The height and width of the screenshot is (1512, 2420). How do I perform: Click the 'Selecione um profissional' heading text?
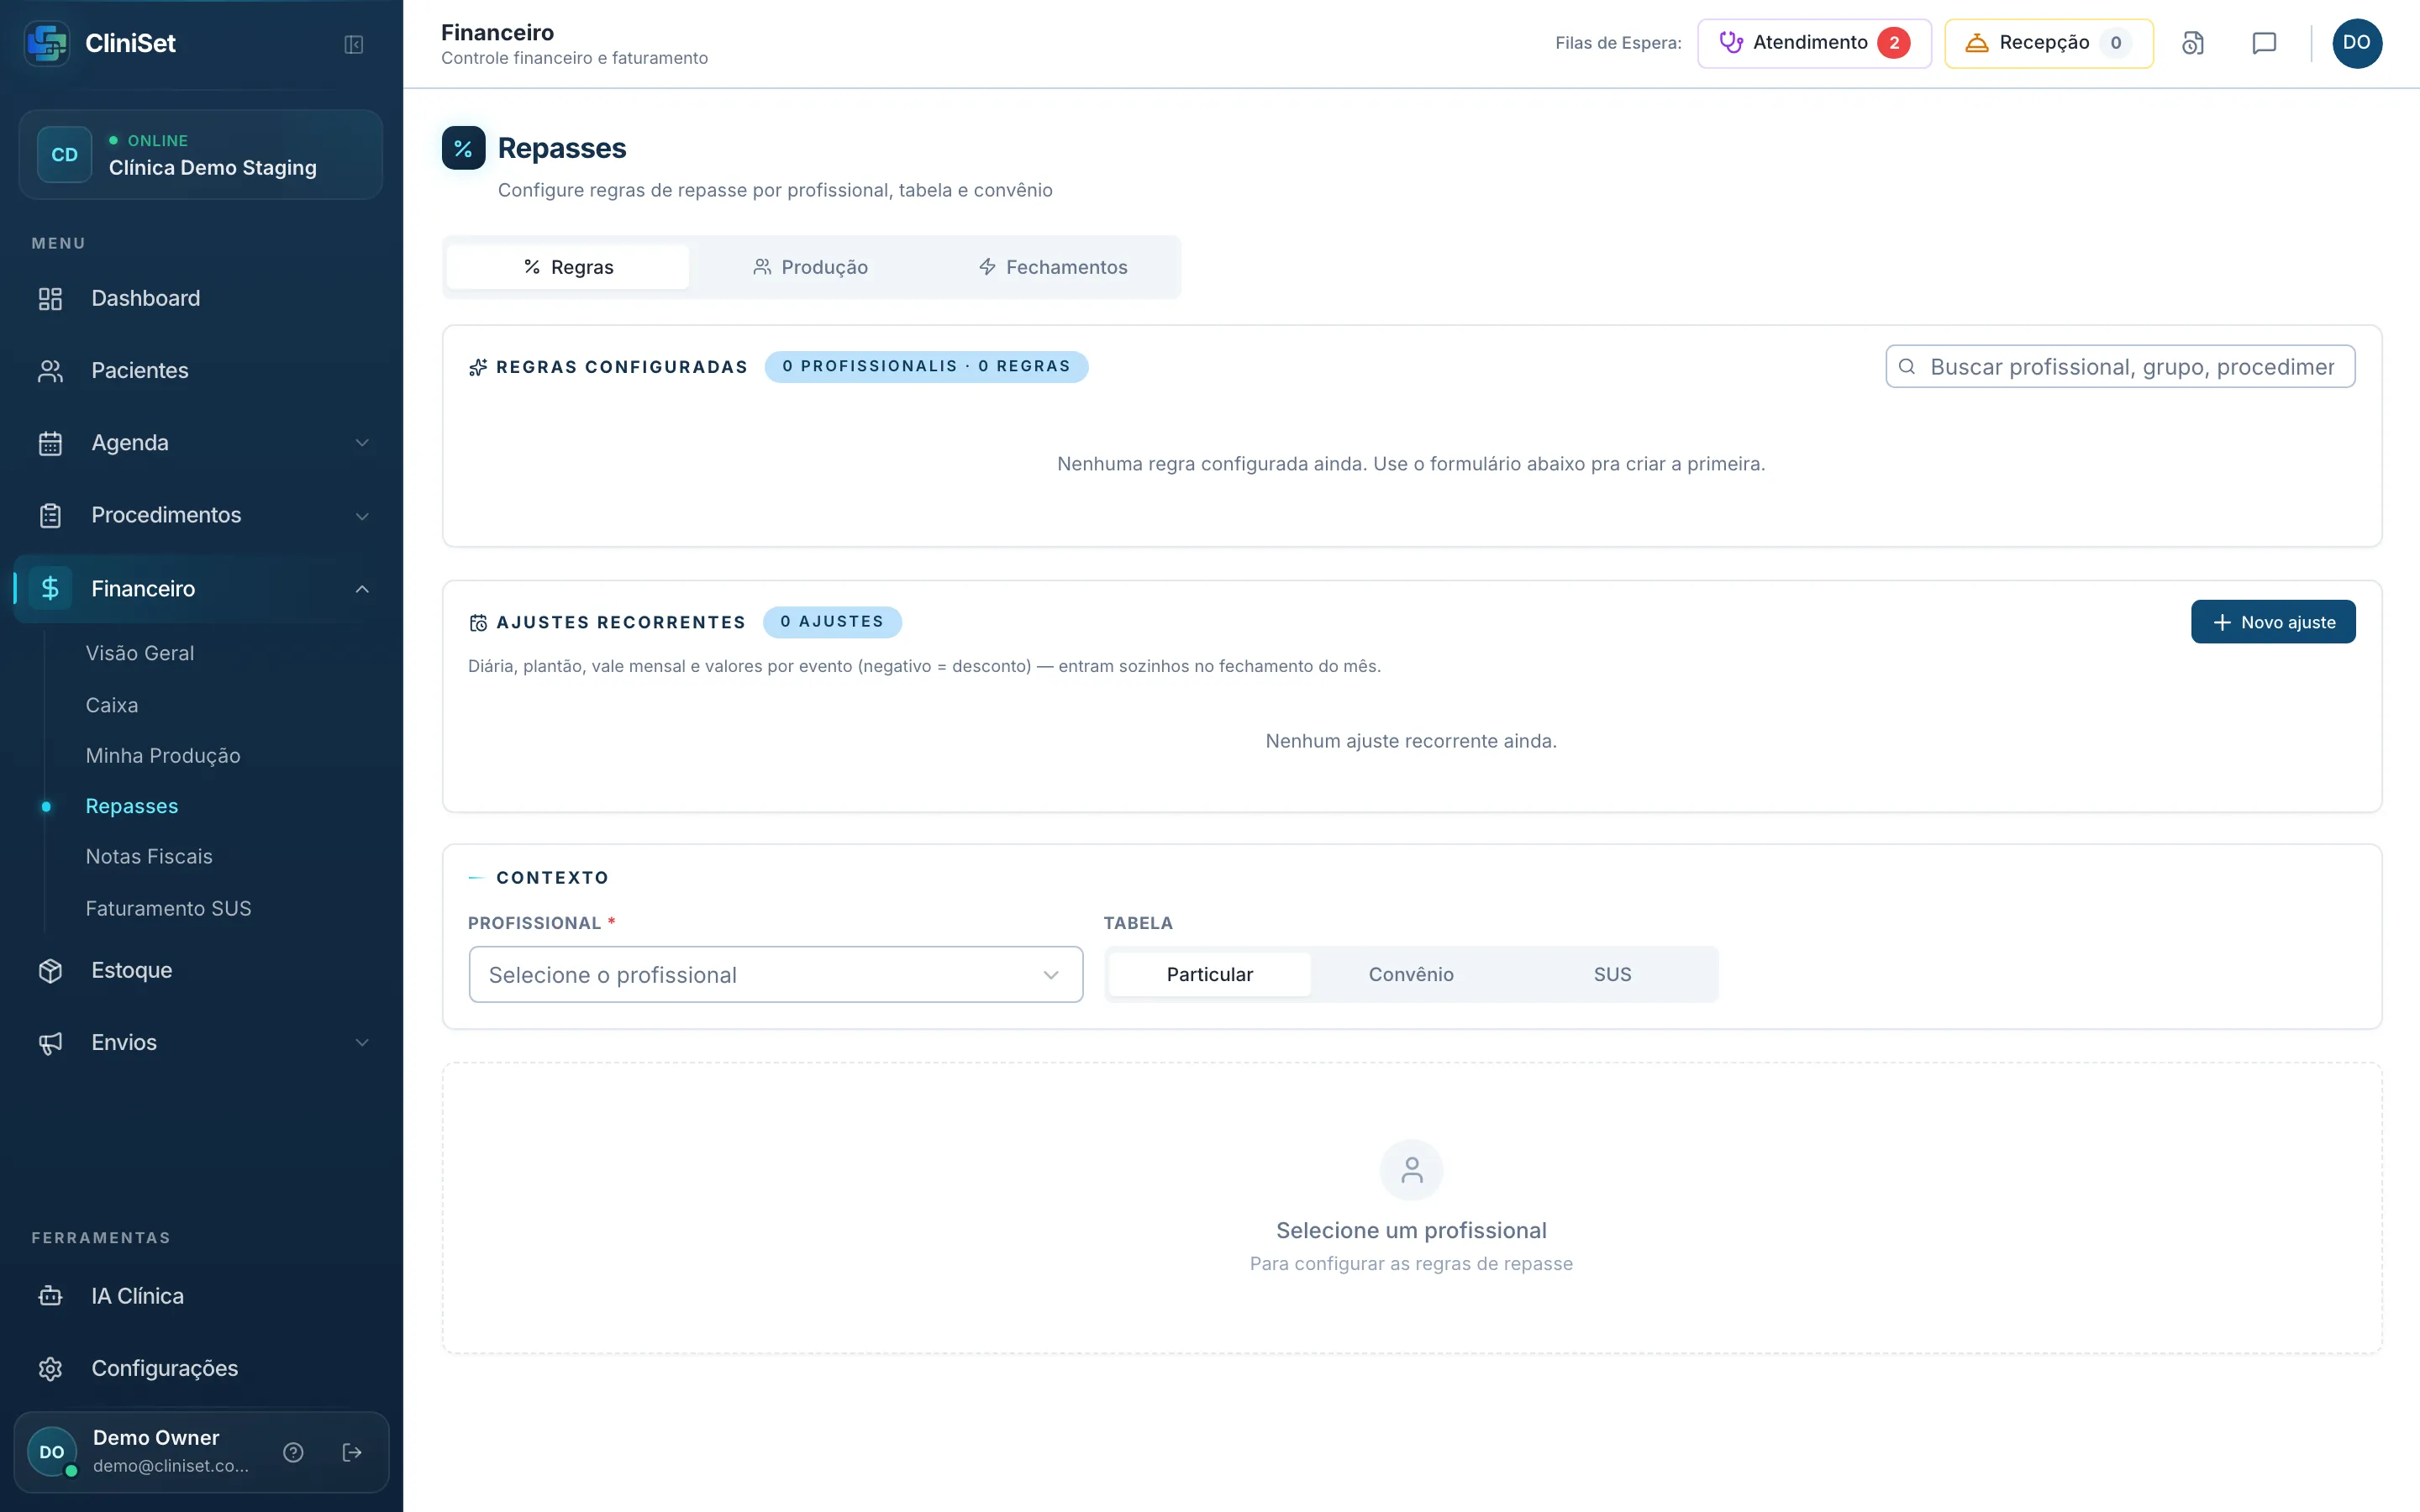coord(1411,1231)
